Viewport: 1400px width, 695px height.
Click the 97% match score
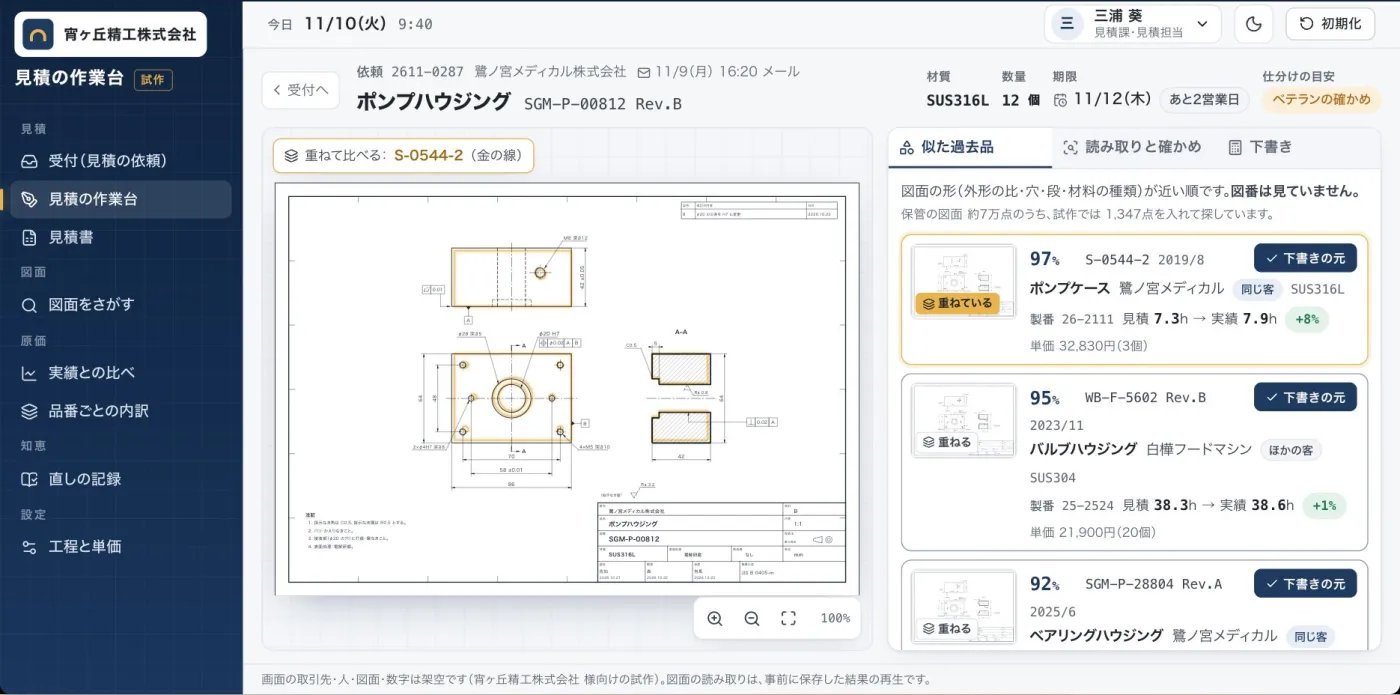coord(1044,259)
